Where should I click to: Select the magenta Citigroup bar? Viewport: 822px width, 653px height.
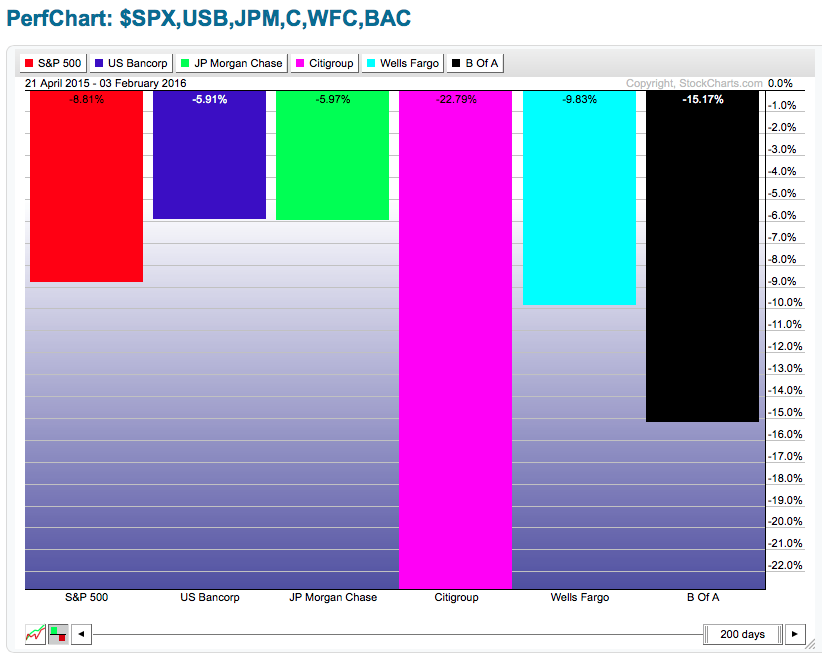point(456,340)
